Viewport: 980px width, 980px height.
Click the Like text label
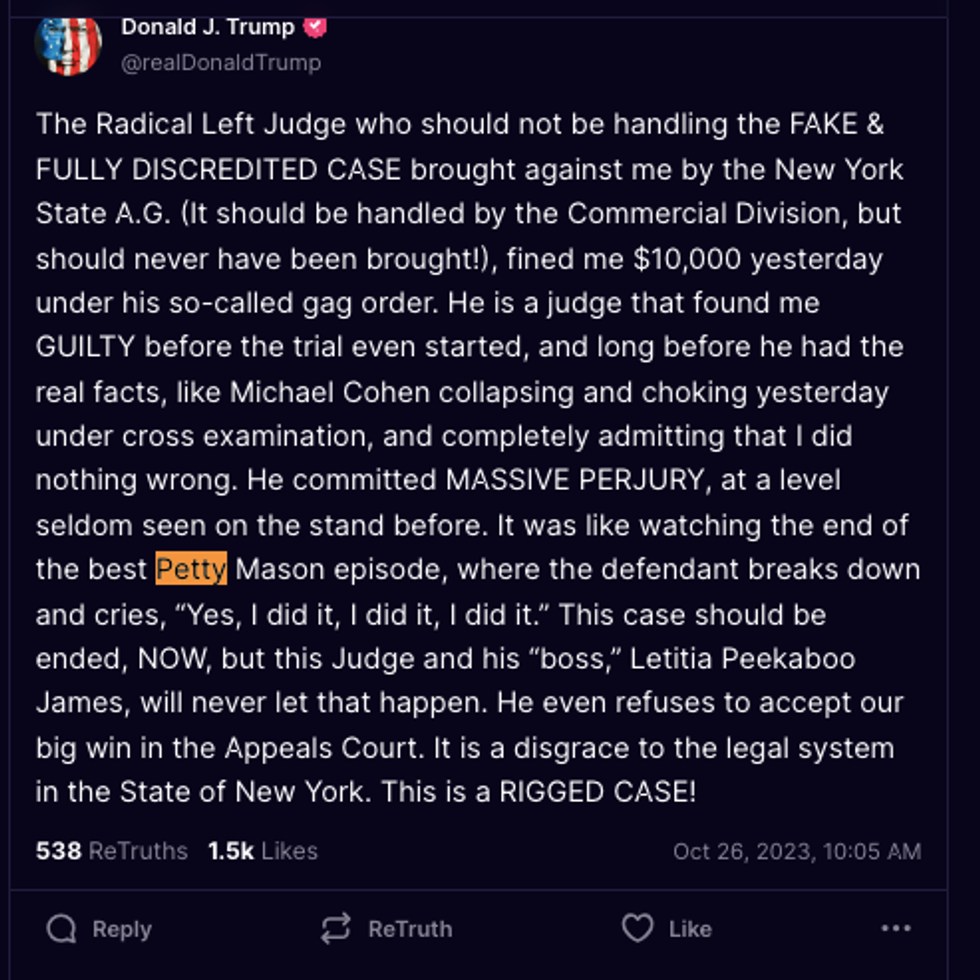coord(690,929)
